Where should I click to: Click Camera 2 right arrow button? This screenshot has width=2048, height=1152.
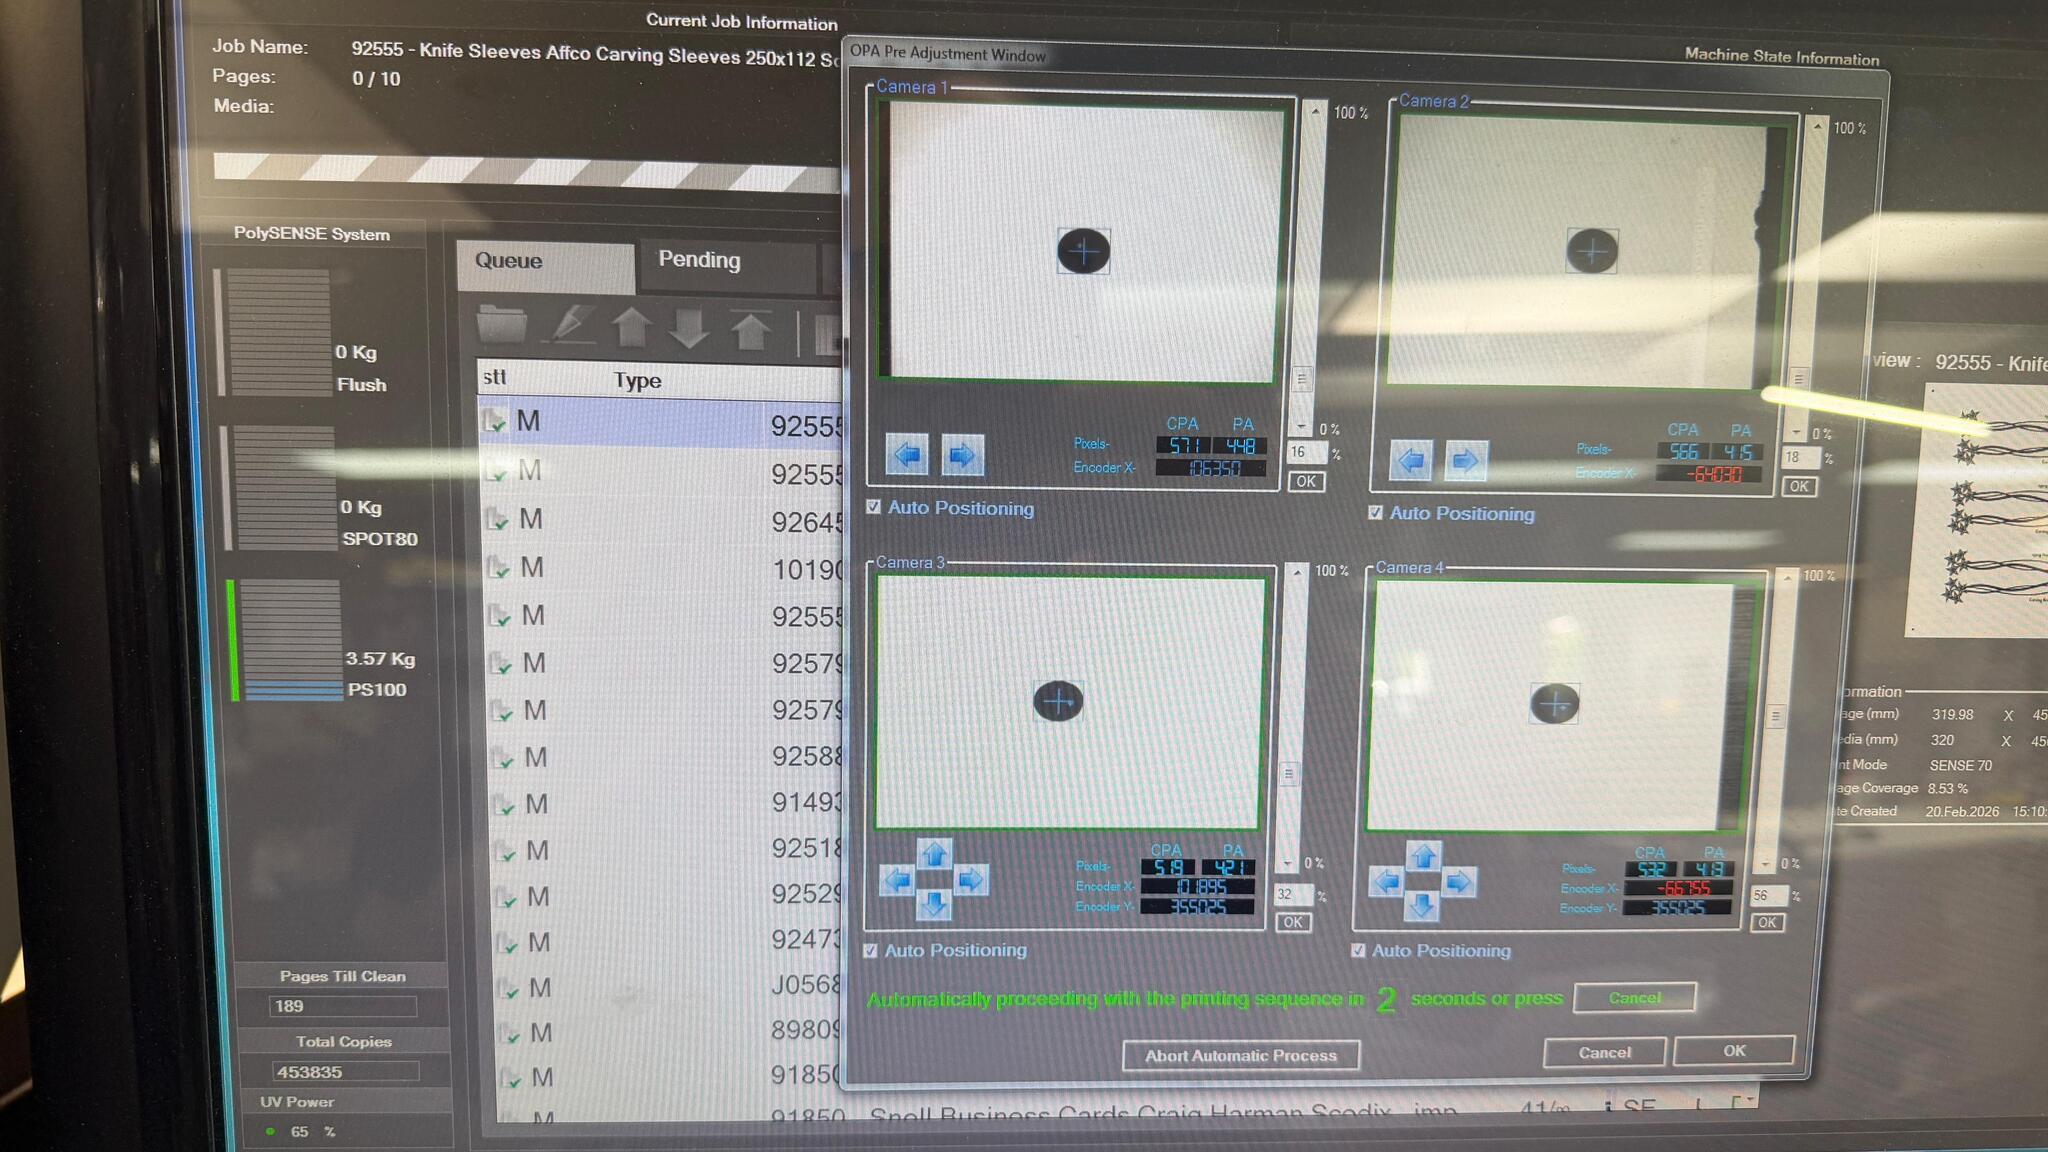(1466, 461)
